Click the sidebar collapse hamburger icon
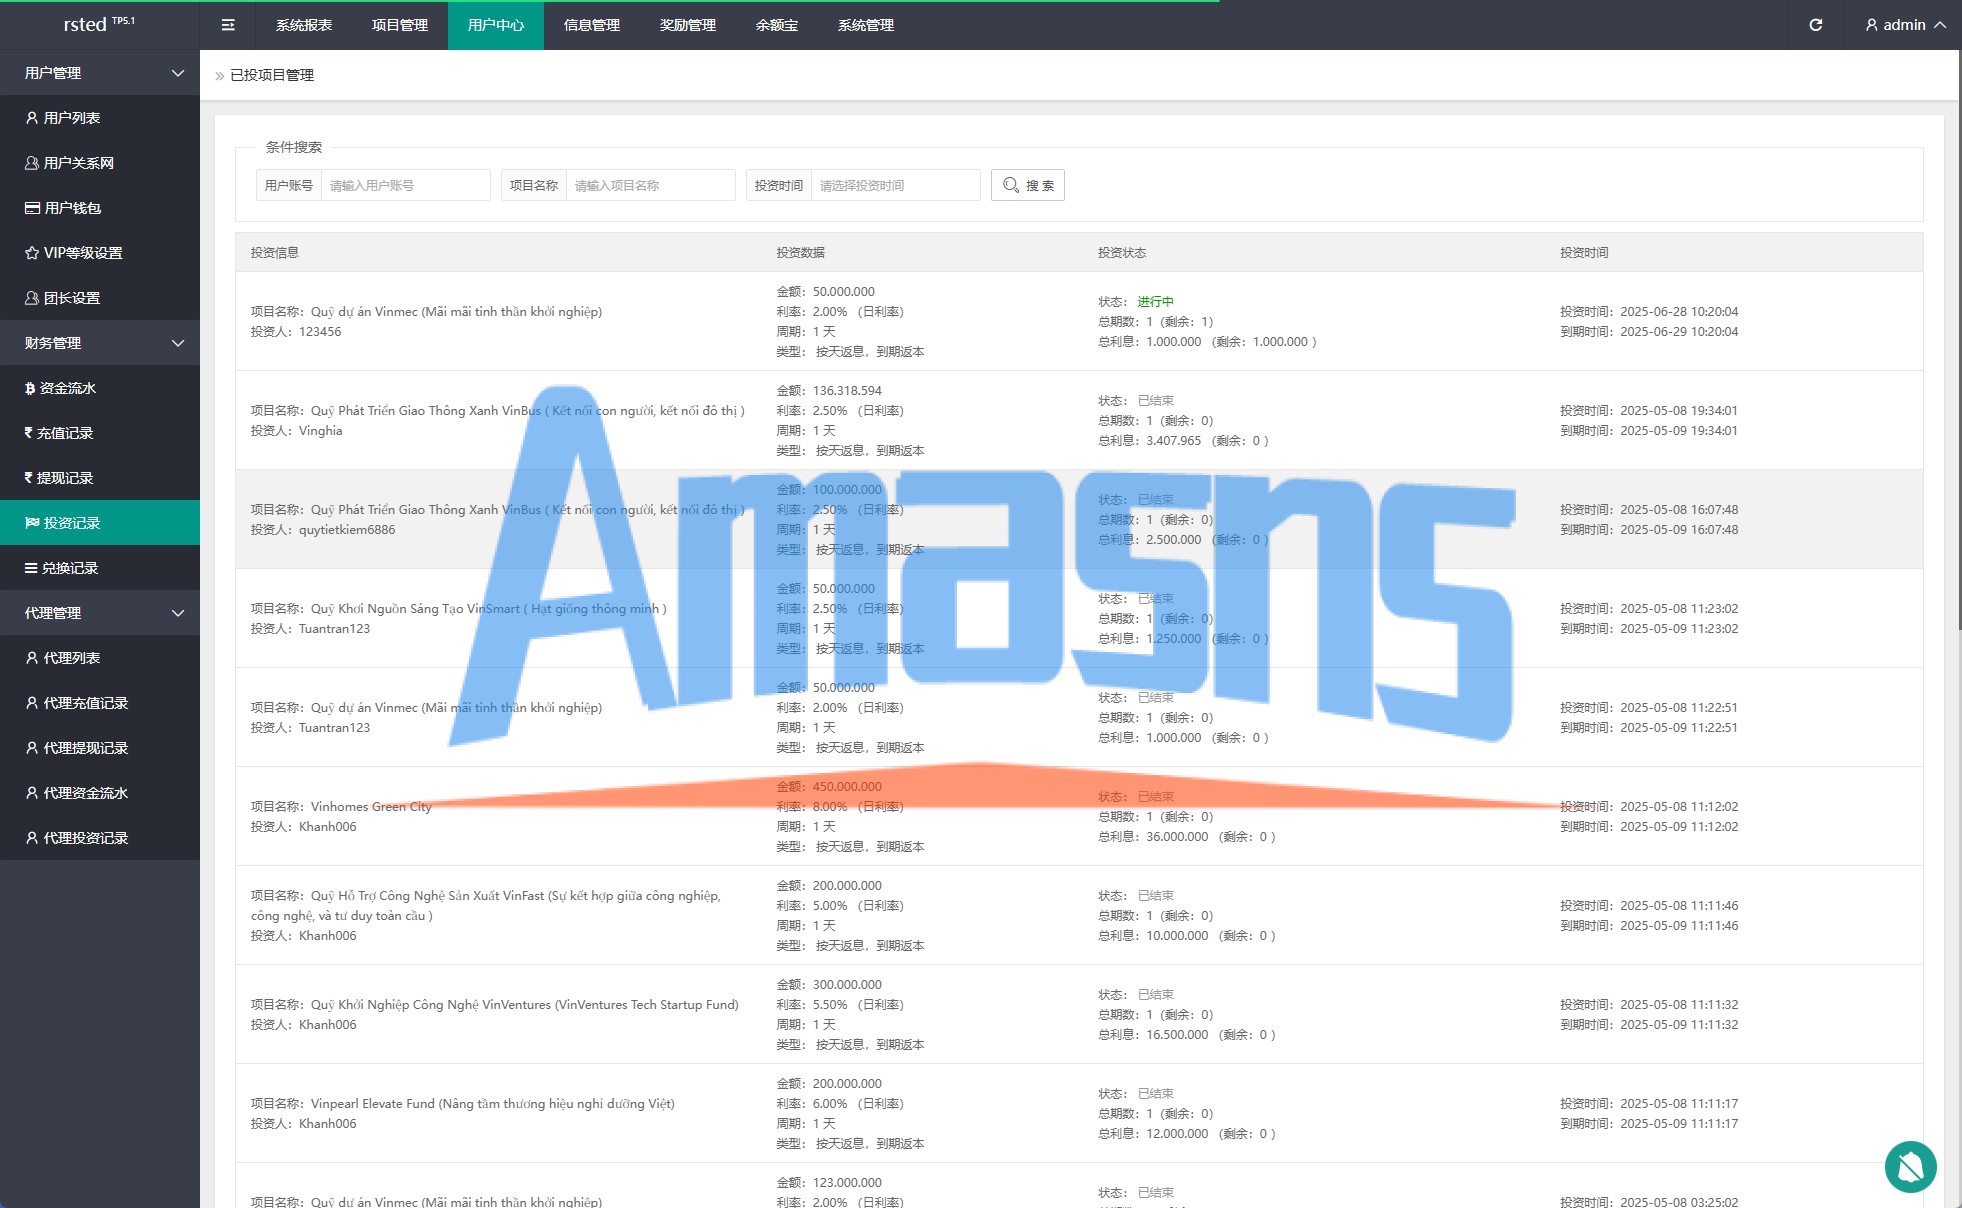The width and height of the screenshot is (1962, 1208). coord(228,25)
